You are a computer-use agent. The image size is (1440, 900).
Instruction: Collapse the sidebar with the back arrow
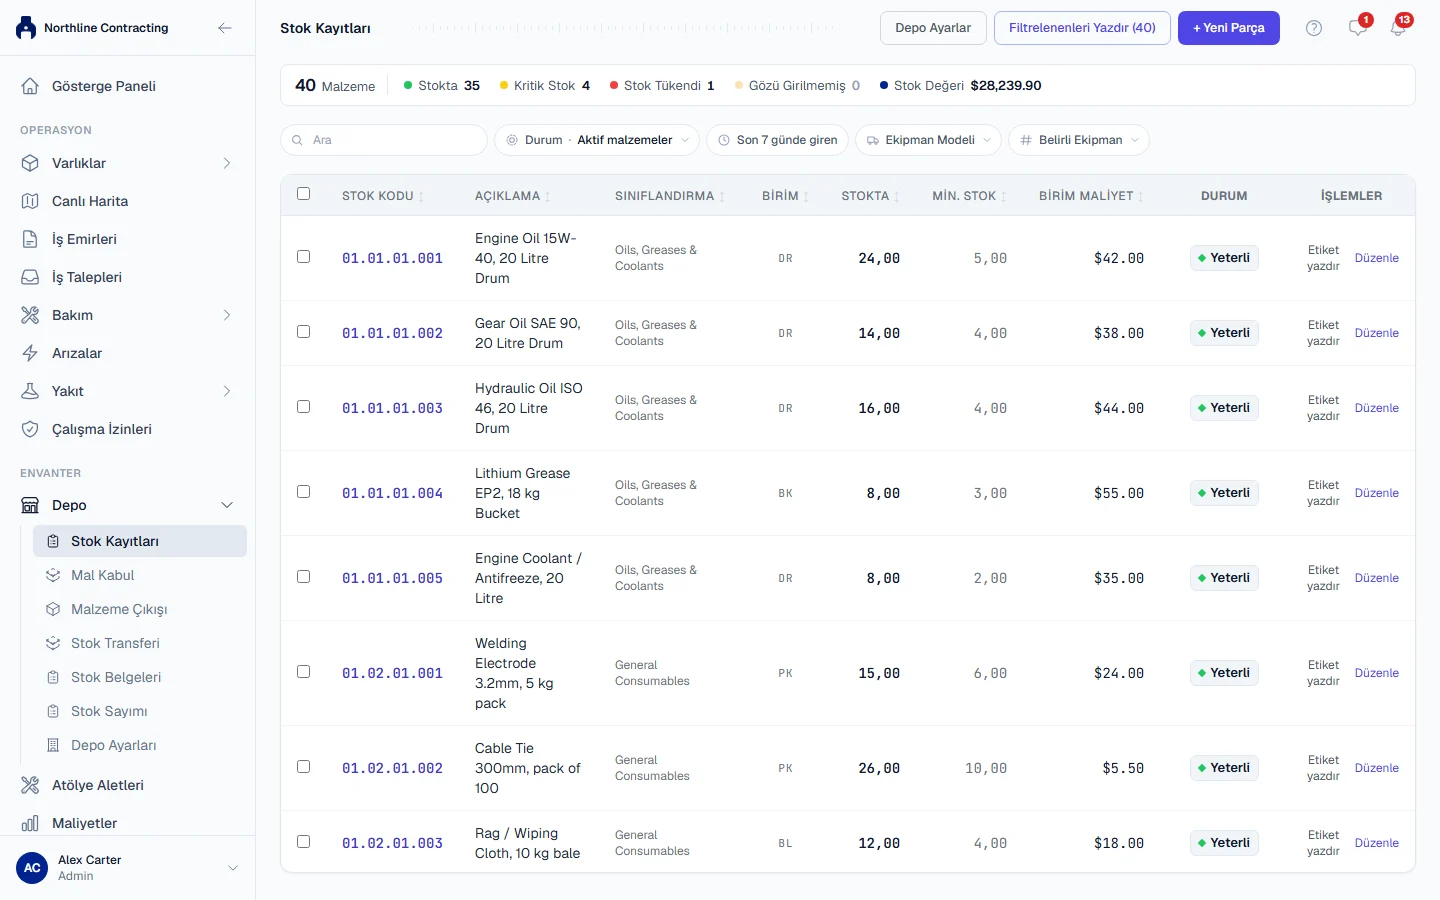pyautogui.click(x=225, y=28)
